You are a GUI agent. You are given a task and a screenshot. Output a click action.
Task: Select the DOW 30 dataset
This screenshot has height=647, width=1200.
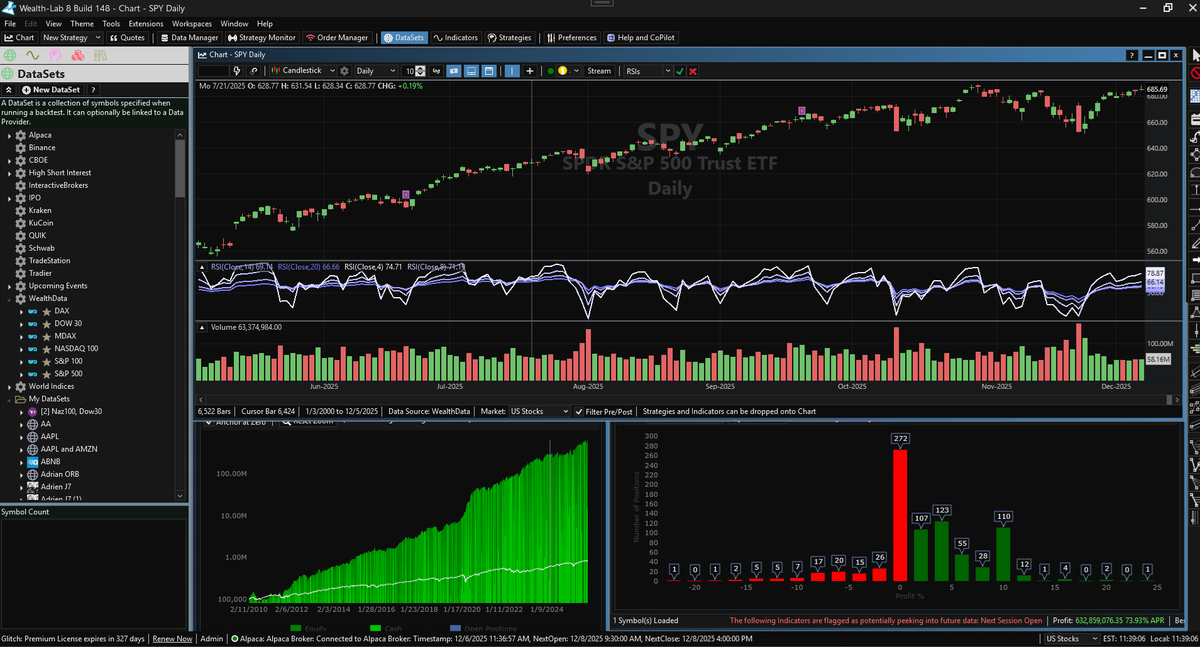click(68, 323)
